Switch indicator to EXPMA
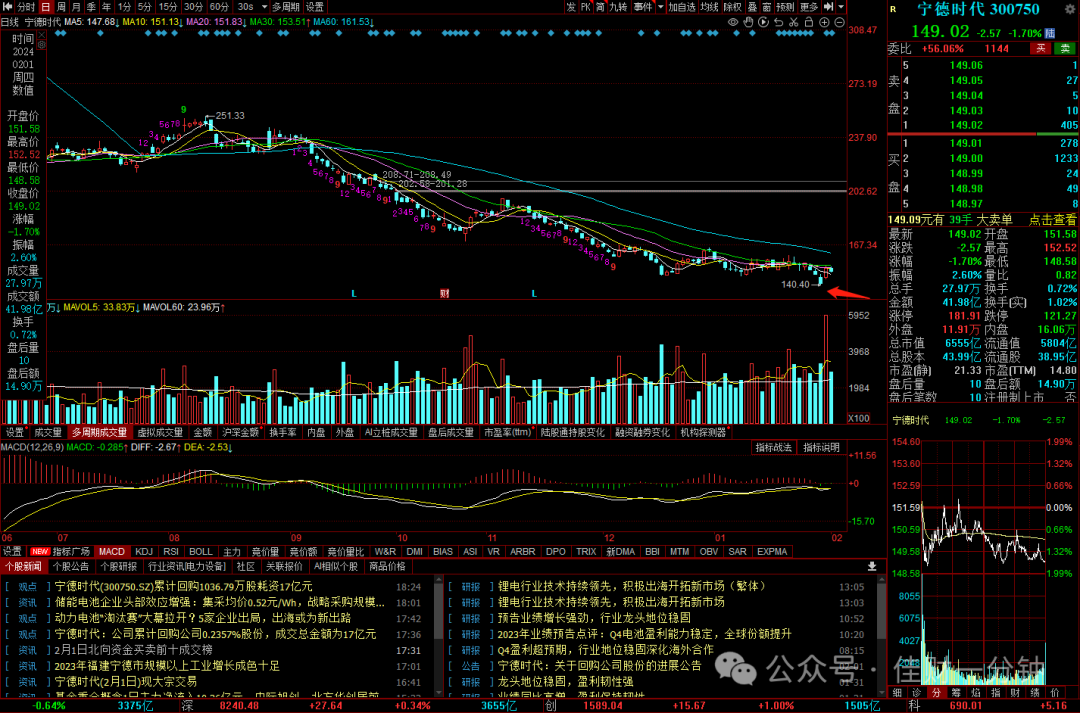The image size is (1080, 713). 772,552
